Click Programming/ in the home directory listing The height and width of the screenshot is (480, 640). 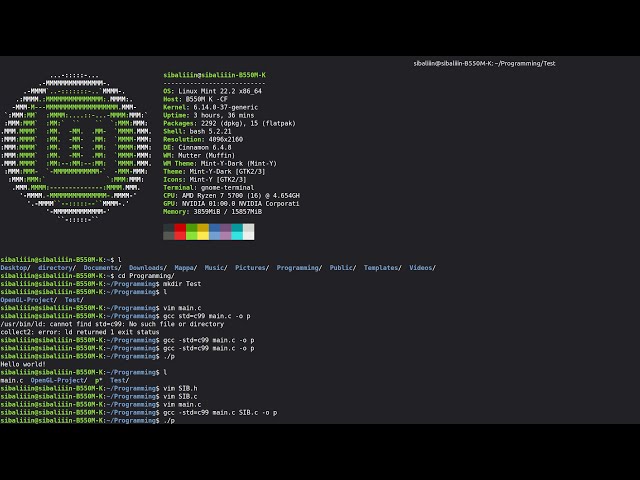pyautogui.click(x=299, y=268)
